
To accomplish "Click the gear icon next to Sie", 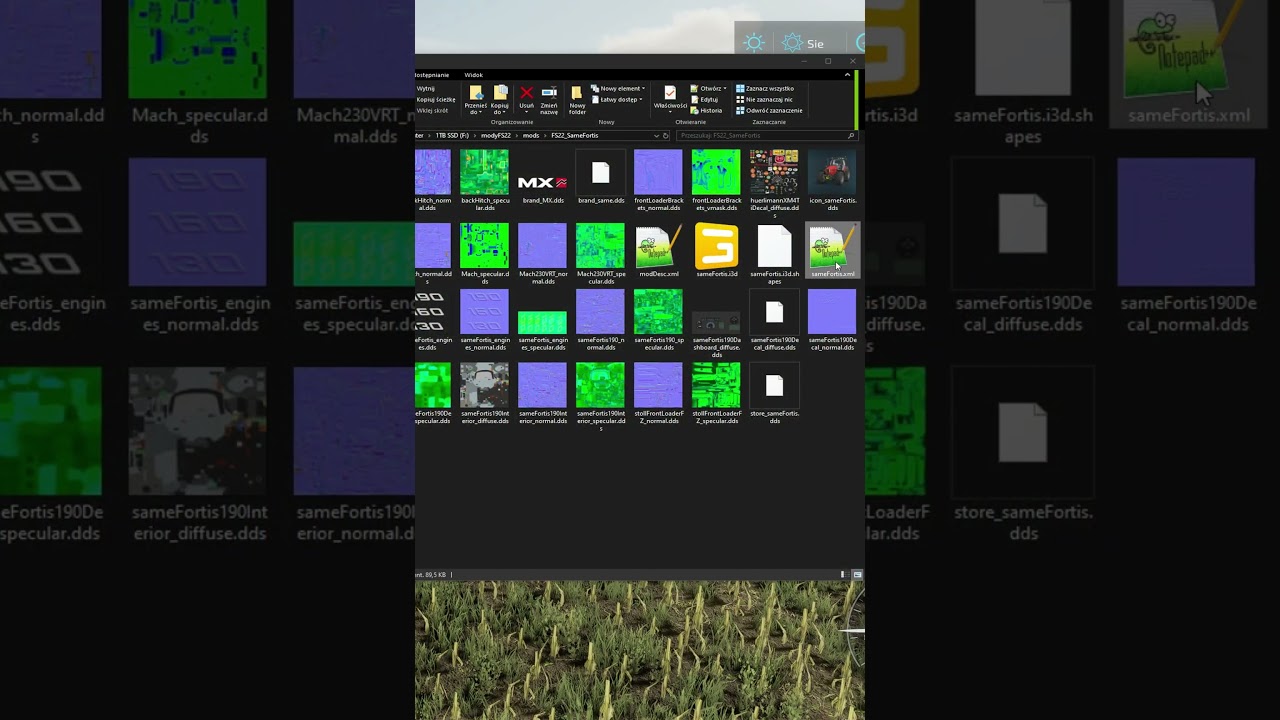I will click(x=792, y=43).
